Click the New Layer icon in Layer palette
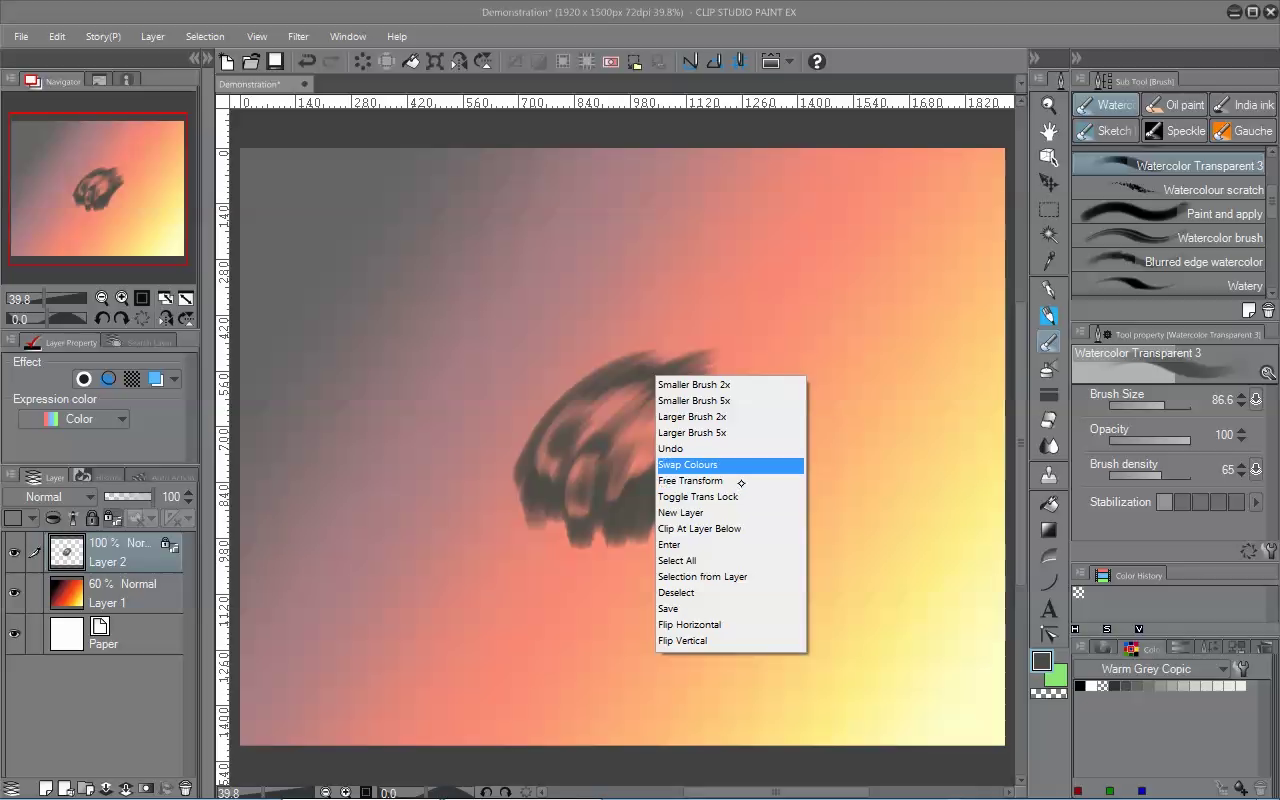The image size is (1280, 800). [x=45, y=788]
